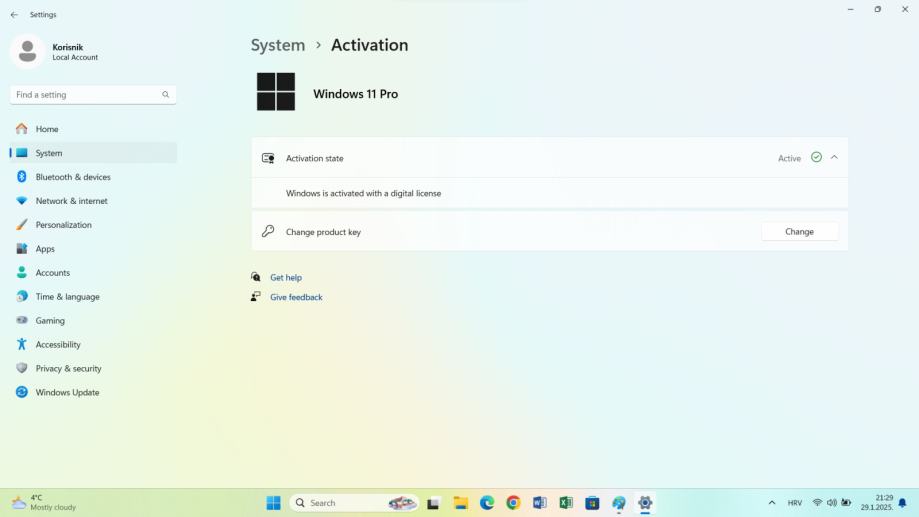Screen dimensions: 919x517
Task: Click the Privacy & security shield icon
Action: tap(22, 368)
